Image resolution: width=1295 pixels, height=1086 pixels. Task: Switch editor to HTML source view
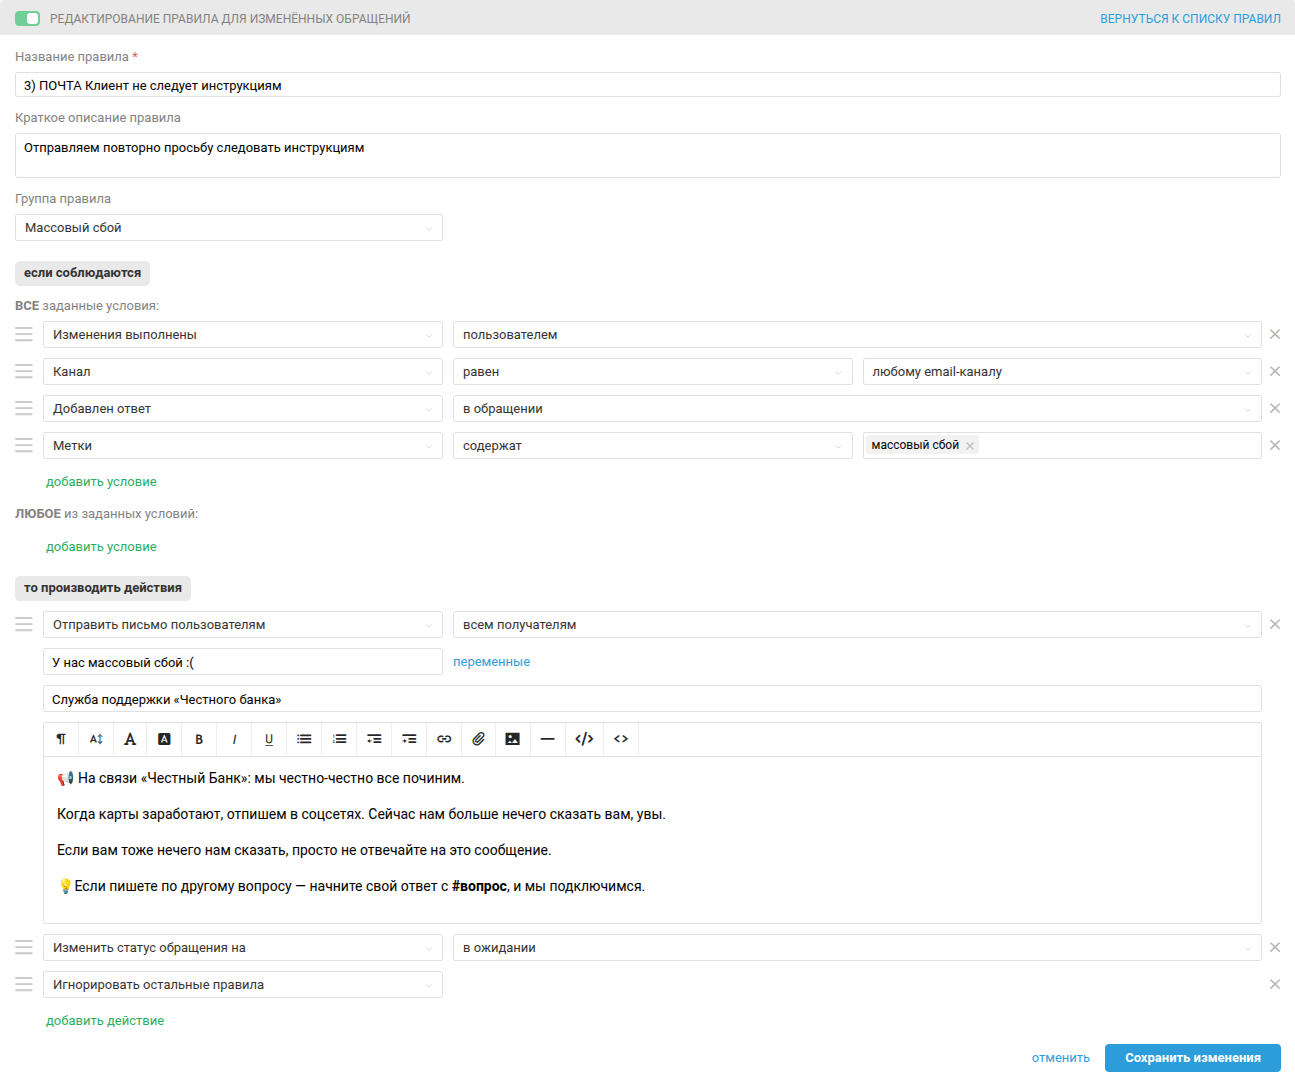click(x=621, y=739)
